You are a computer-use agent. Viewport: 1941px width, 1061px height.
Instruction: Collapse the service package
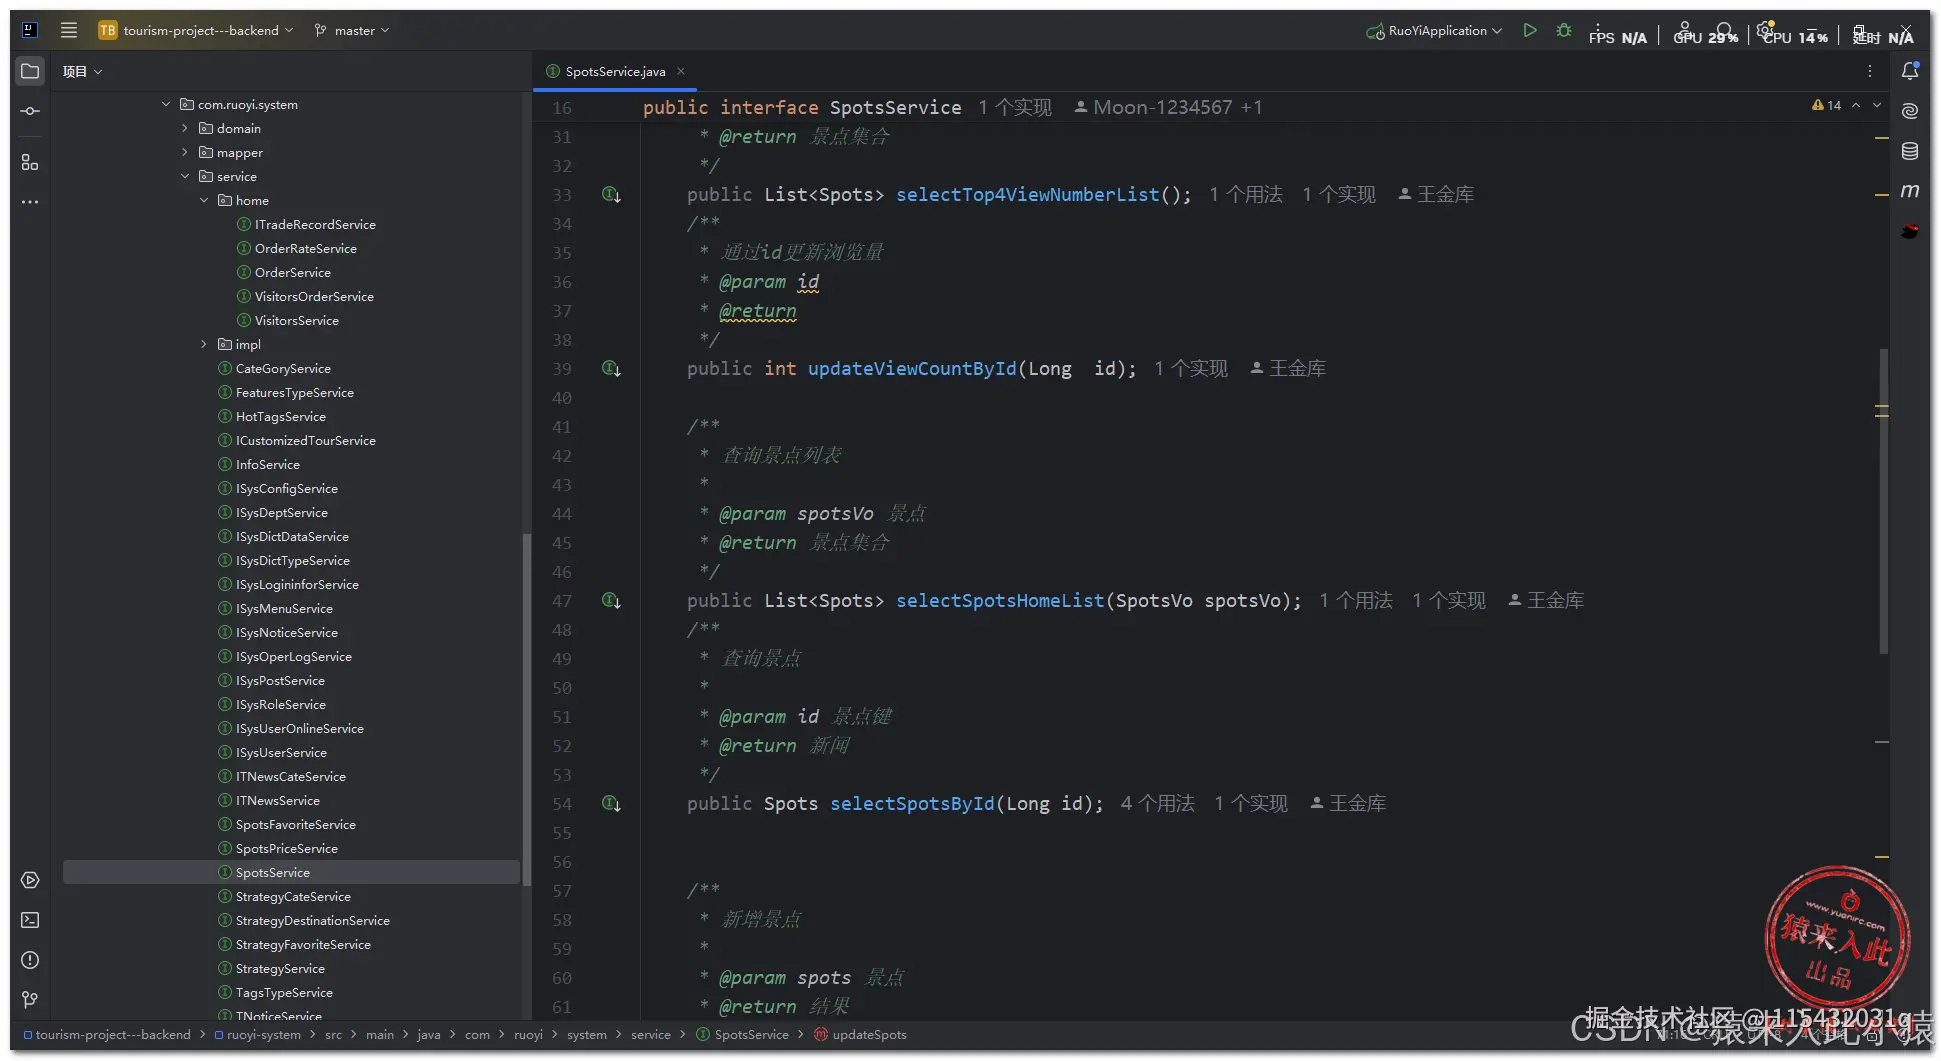tap(185, 176)
